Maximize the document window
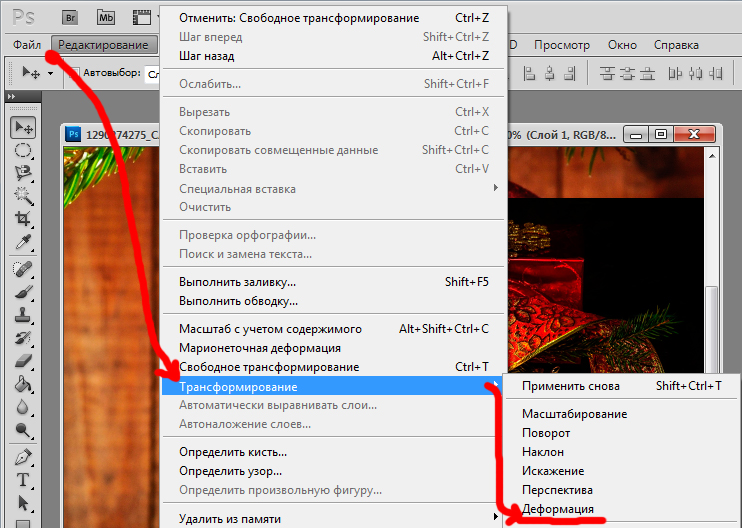 click(x=661, y=134)
